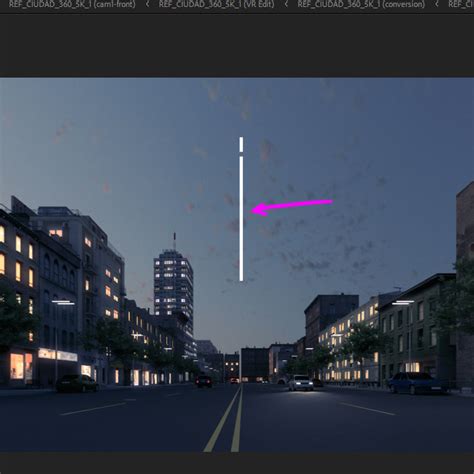Click the white car with headlights on

pos(301,382)
